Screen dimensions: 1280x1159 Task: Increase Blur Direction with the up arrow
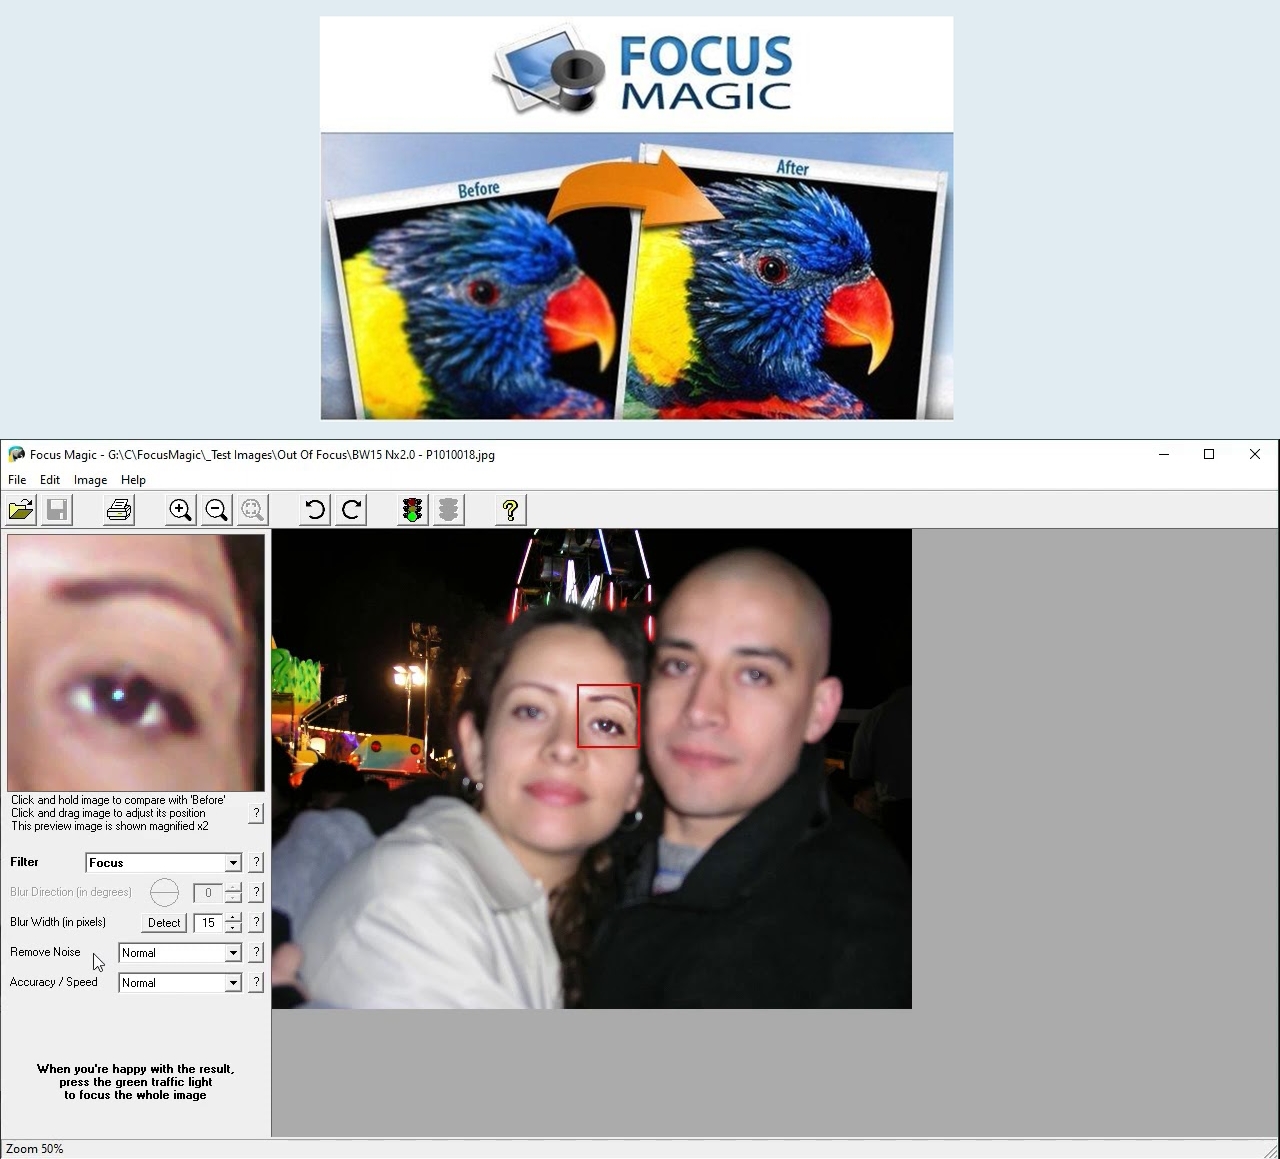pyautogui.click(x=233, y=888)
